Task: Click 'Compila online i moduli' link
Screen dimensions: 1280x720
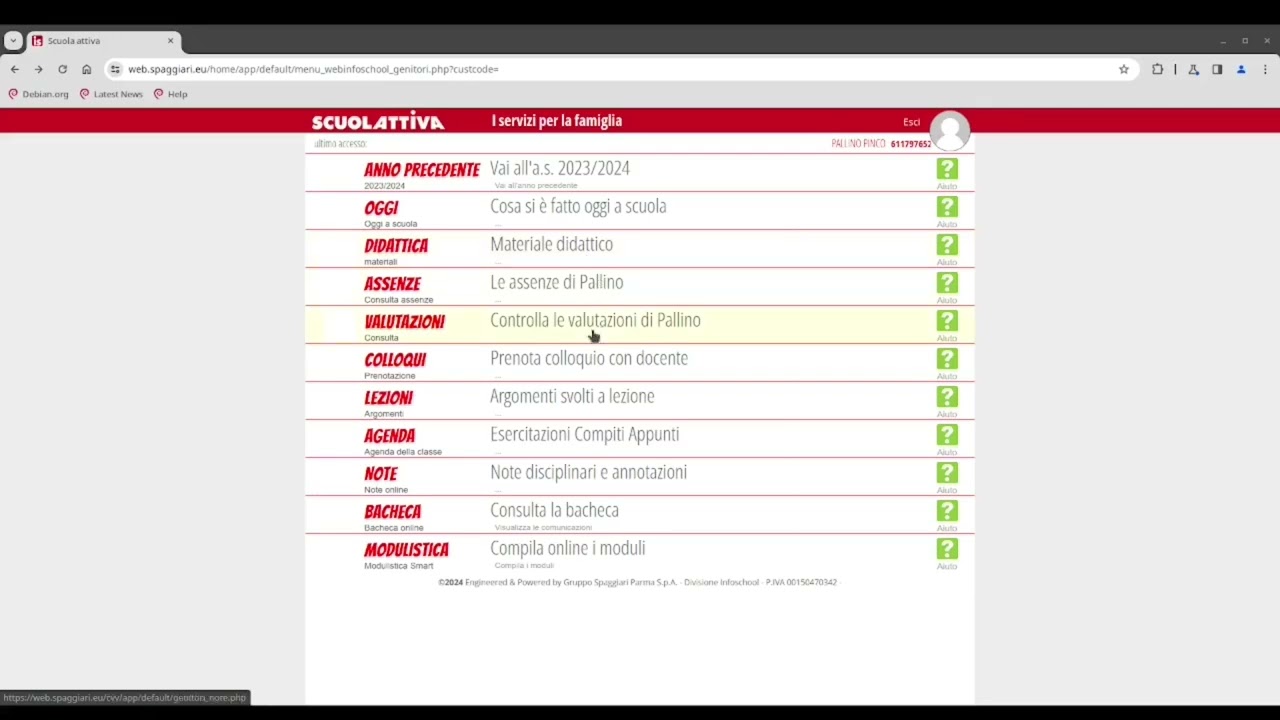Action: click(567, 548)
